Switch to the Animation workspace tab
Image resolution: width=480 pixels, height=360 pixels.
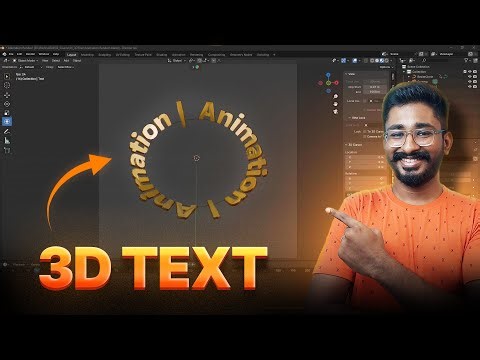coord(179,55)
